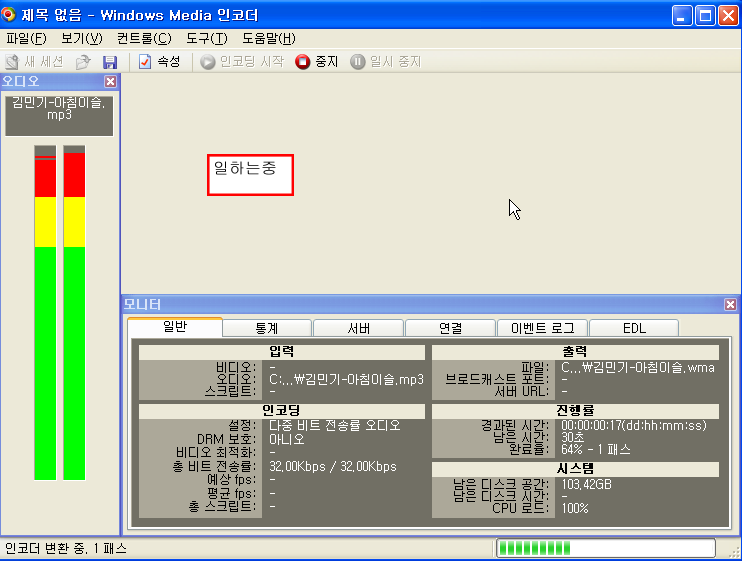Image resolution: width=742 pixels, height=561 pixels.
Task: Switch to the EDL tab
Action: [634, 328]
